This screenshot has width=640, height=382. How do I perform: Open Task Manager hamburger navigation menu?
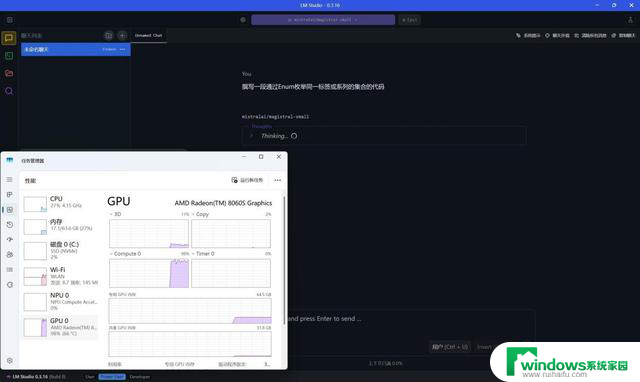(x=9, y=180)
